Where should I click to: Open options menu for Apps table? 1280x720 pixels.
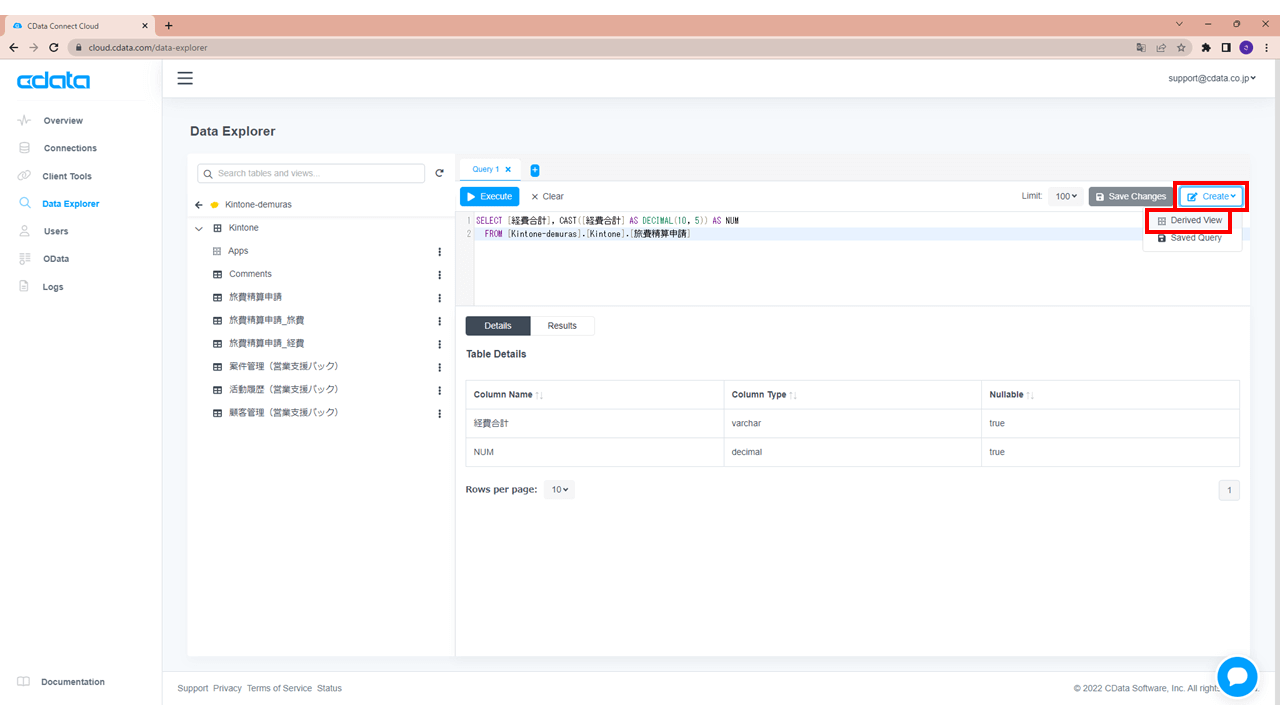click(439, 251)
